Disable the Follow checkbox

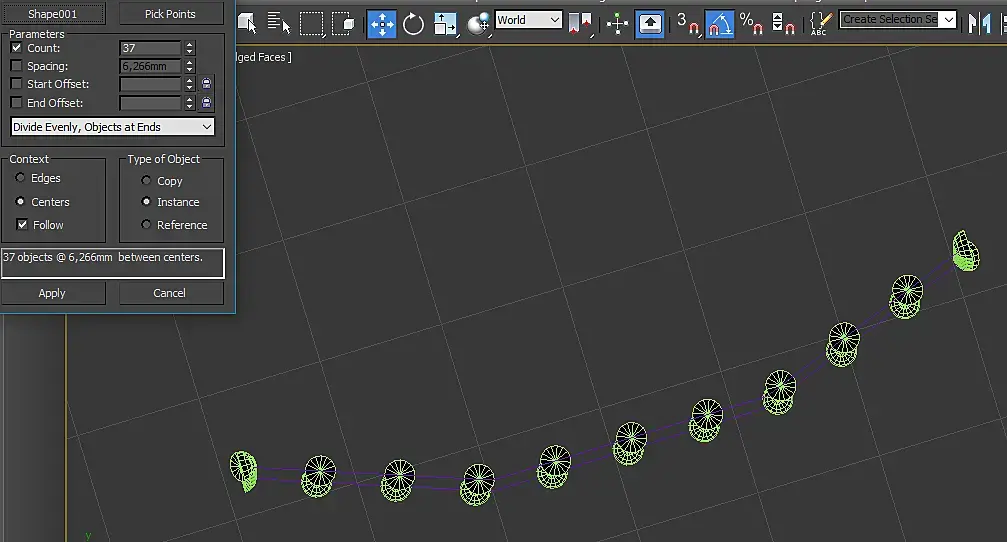click(22, 224)
